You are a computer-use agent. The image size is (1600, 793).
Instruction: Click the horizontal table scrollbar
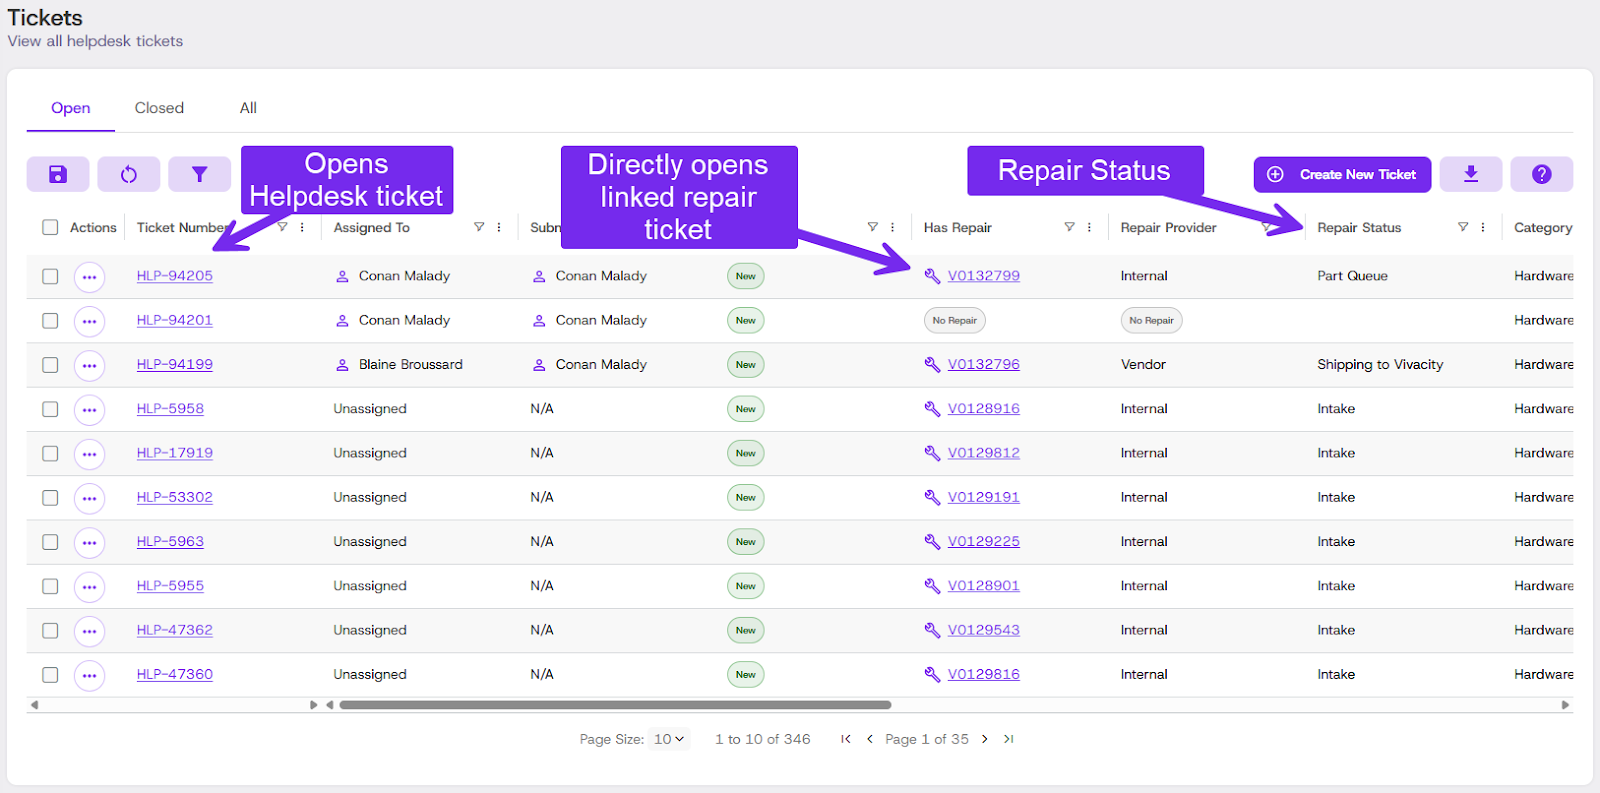(615, 705)
